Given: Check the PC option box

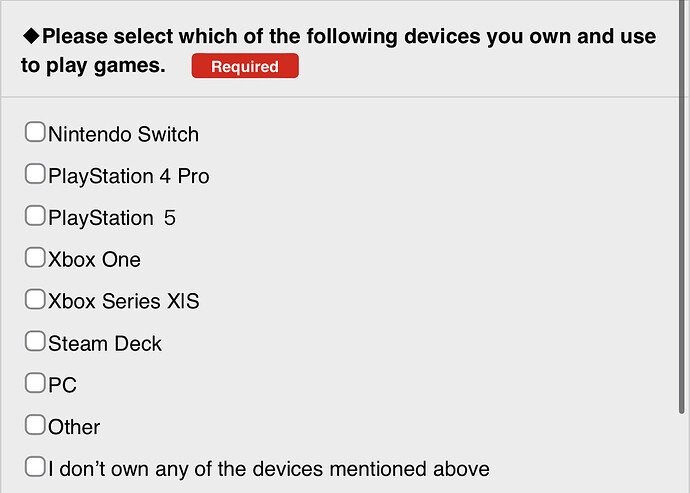Looking at the screenshot, I should tap(35, 383).
